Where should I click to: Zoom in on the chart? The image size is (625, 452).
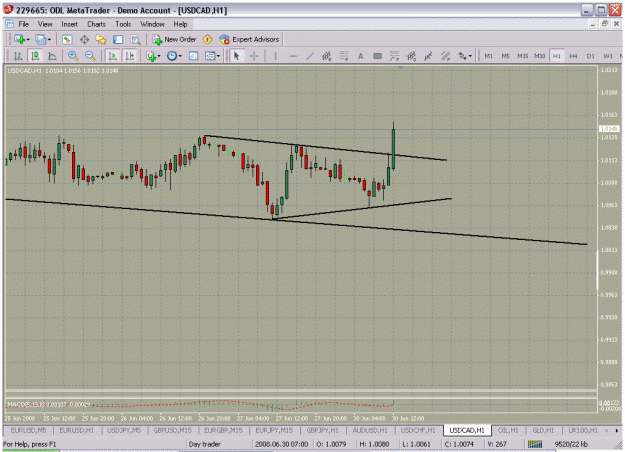click(x=73, y=56)
